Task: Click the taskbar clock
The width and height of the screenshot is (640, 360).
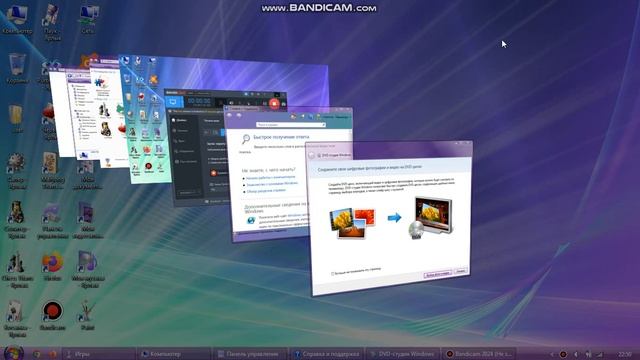Action: [625, 354]
